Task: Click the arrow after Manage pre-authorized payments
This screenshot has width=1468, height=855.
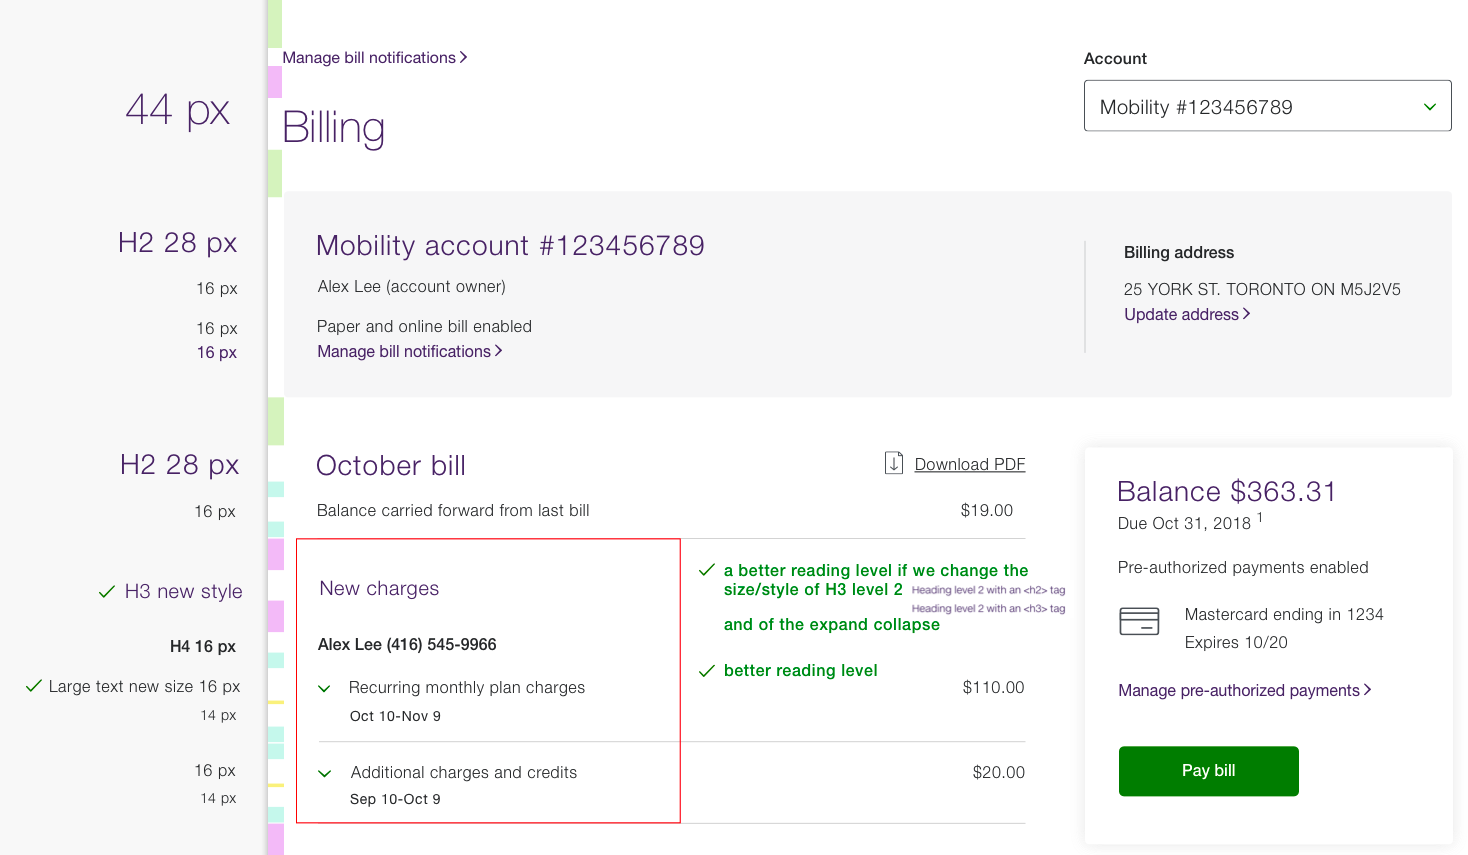Action: click(1367, 690)
